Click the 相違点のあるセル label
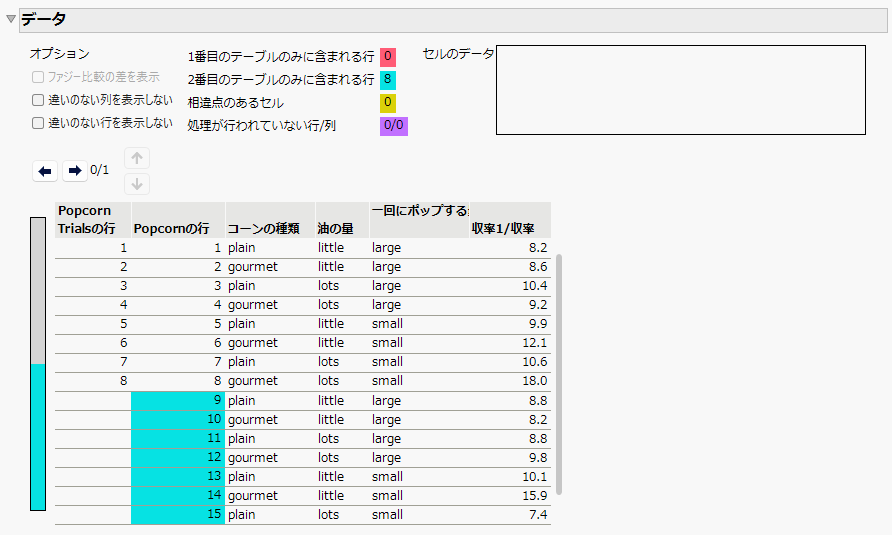Viewport: 892px width, 535px height. 236,103
